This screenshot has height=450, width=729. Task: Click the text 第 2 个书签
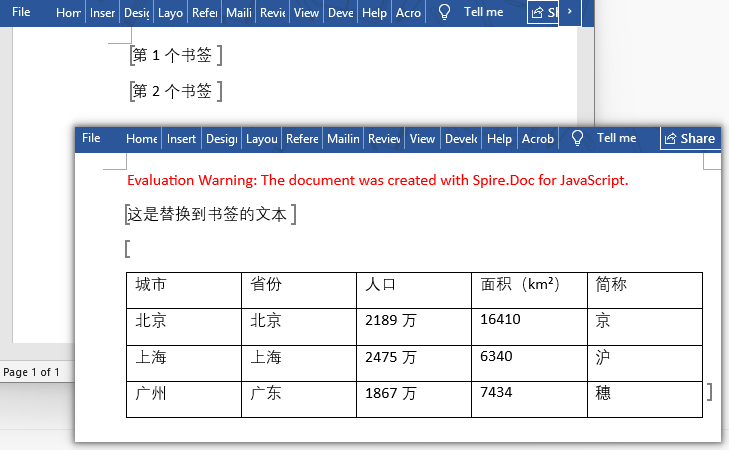click(x=172, y=91)
